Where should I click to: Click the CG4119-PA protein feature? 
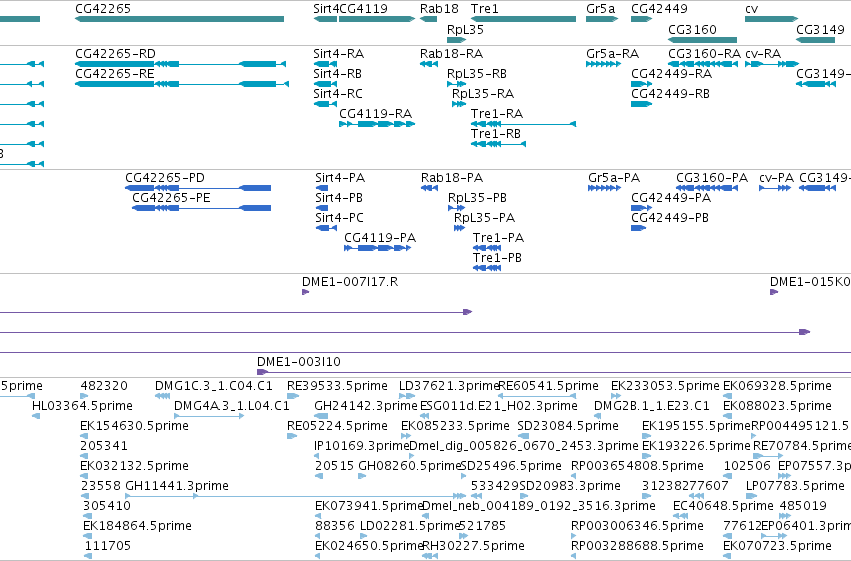click(378, 248)
